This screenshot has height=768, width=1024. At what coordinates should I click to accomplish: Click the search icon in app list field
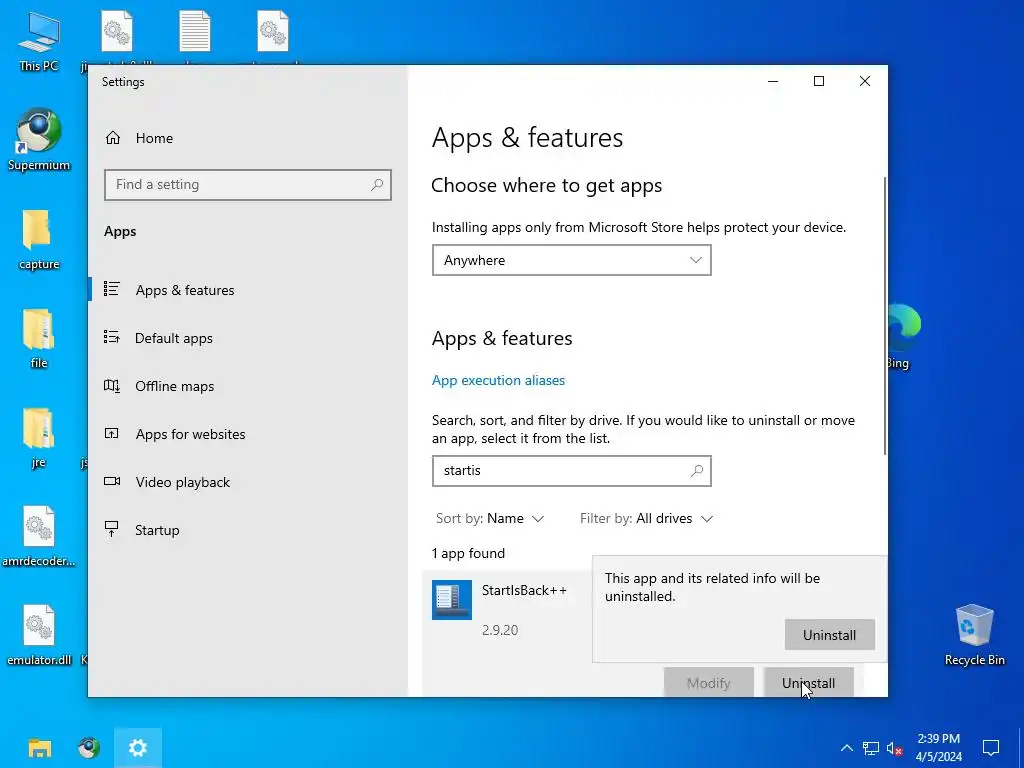point(697,471)
